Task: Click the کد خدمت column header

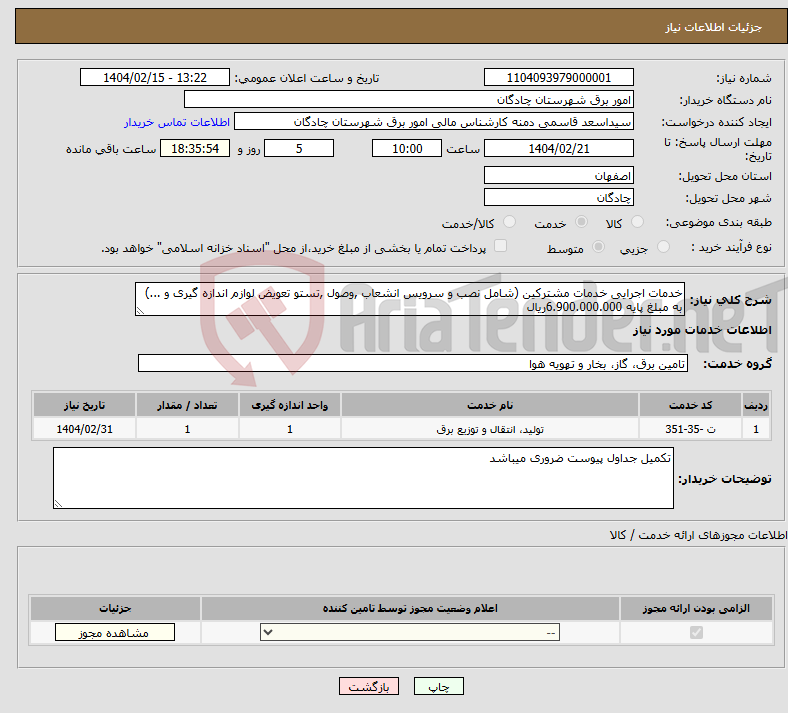Action: (x=691, y=405)
